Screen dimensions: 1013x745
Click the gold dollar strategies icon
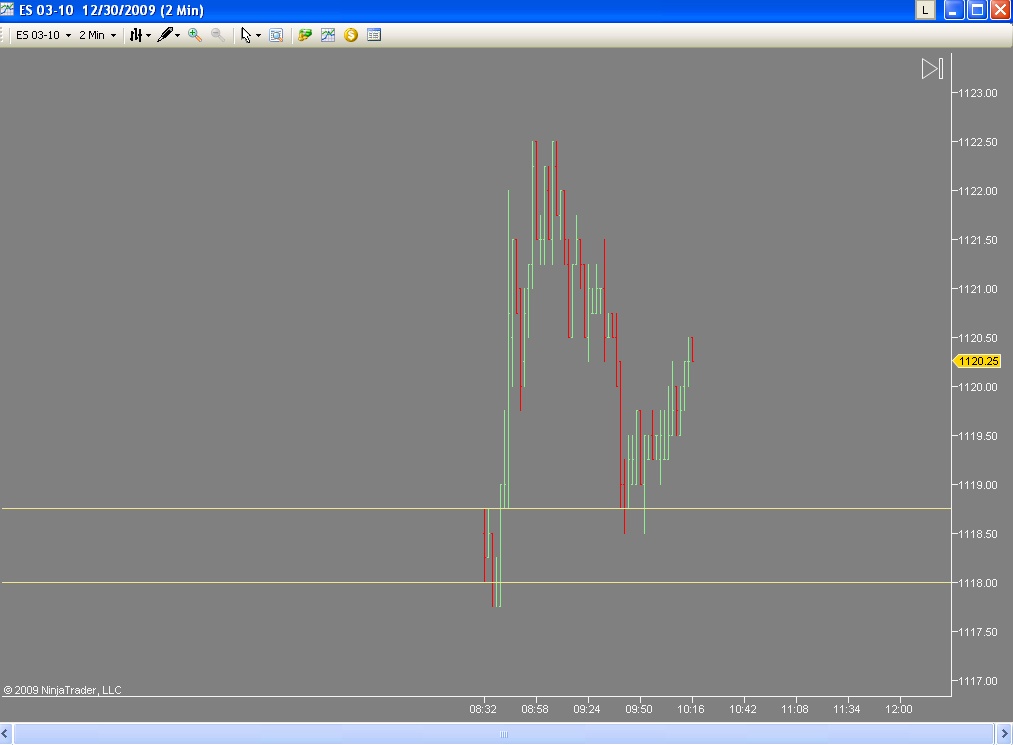point(351,35)
